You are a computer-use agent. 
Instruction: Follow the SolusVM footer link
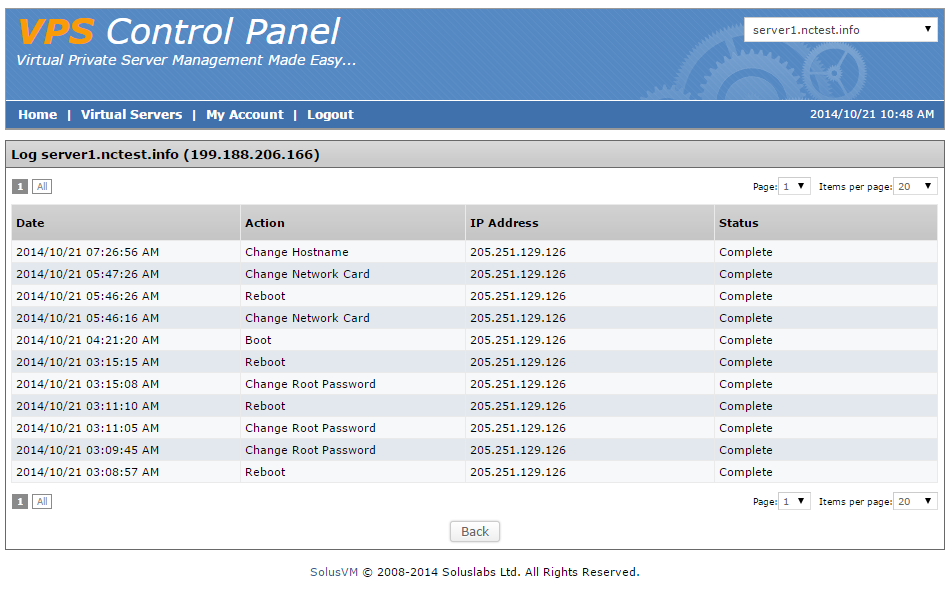tap(334, 572)
